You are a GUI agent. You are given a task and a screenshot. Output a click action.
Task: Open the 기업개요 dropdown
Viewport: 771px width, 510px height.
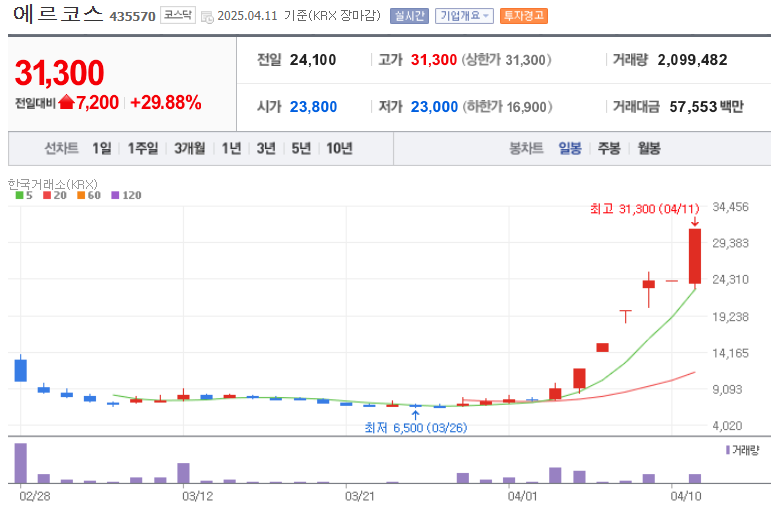[x=464, y=16]
